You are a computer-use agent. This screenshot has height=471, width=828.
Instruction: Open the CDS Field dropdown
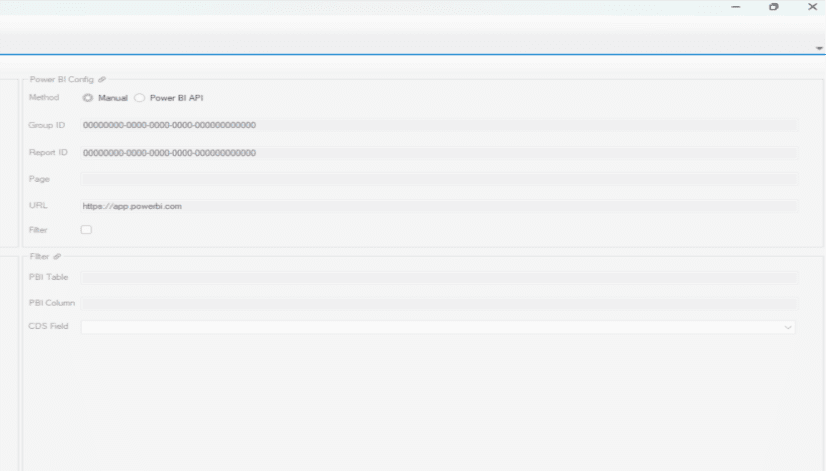tap(787, 327)
